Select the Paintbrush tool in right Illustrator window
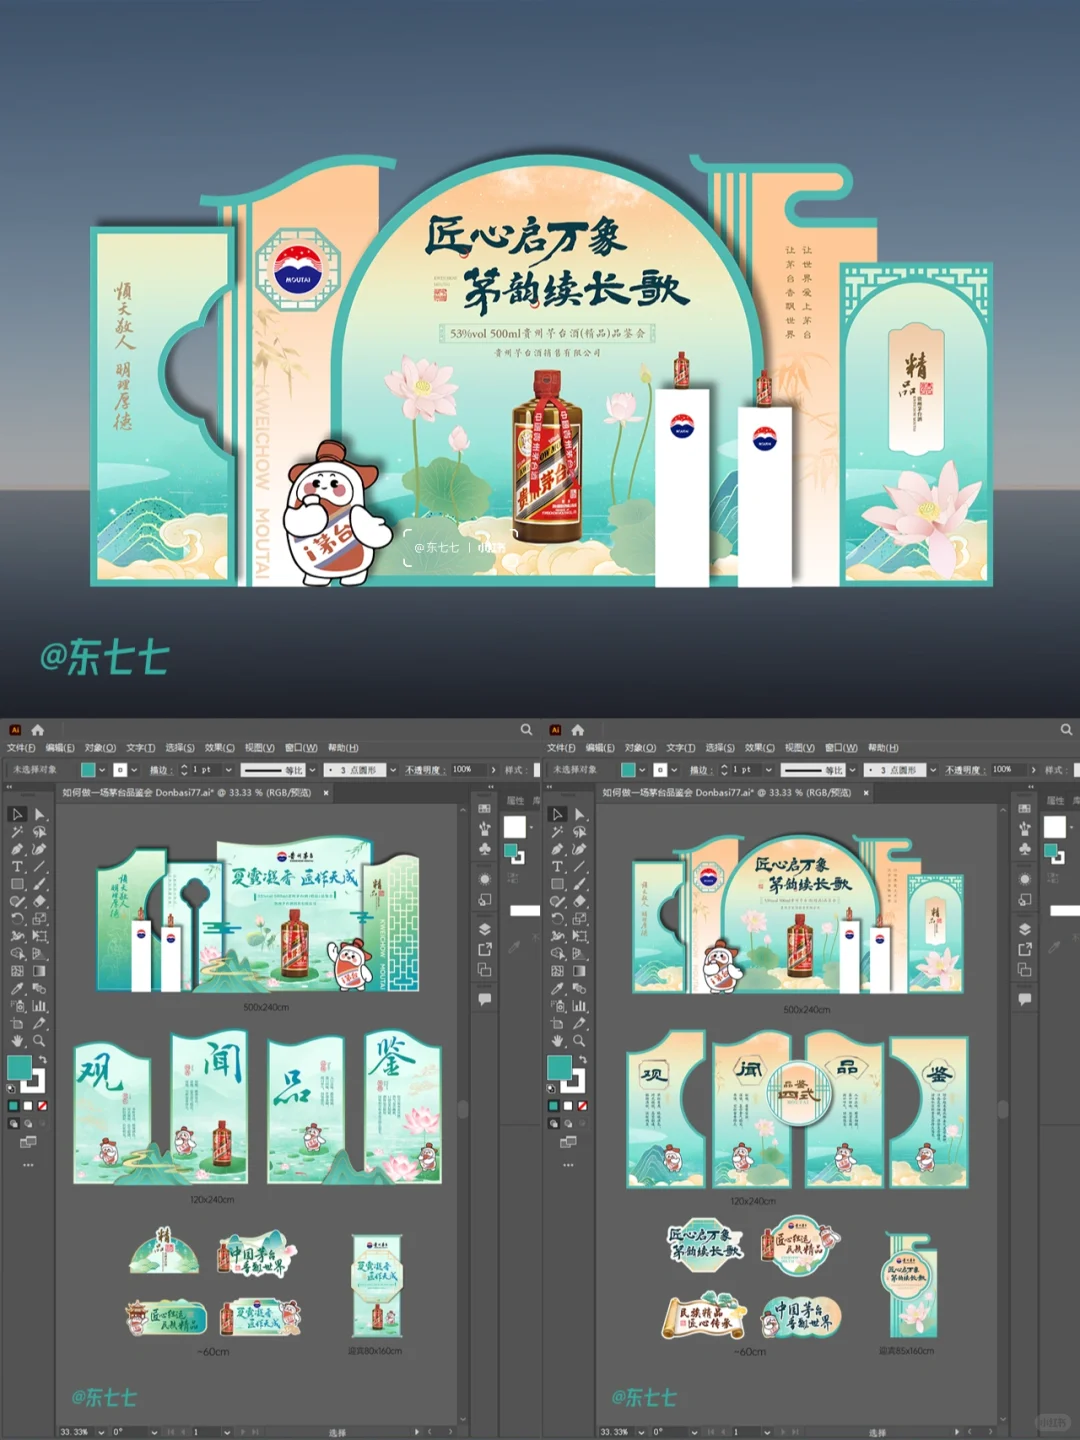The height and width of the screenshot is (1440, 1080). click(580, 884)
